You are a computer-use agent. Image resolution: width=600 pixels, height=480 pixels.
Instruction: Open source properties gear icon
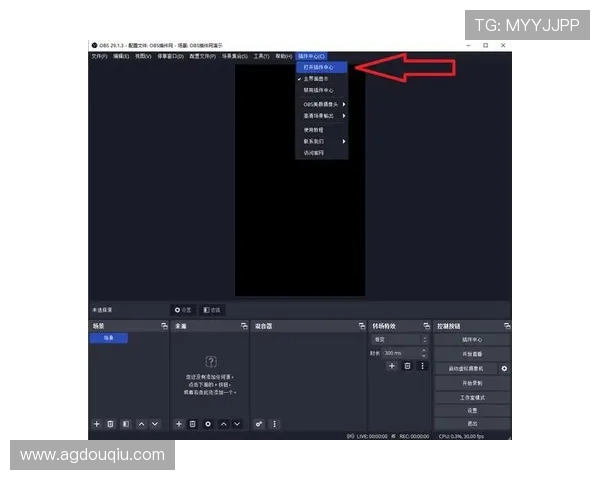pos(208,424)
